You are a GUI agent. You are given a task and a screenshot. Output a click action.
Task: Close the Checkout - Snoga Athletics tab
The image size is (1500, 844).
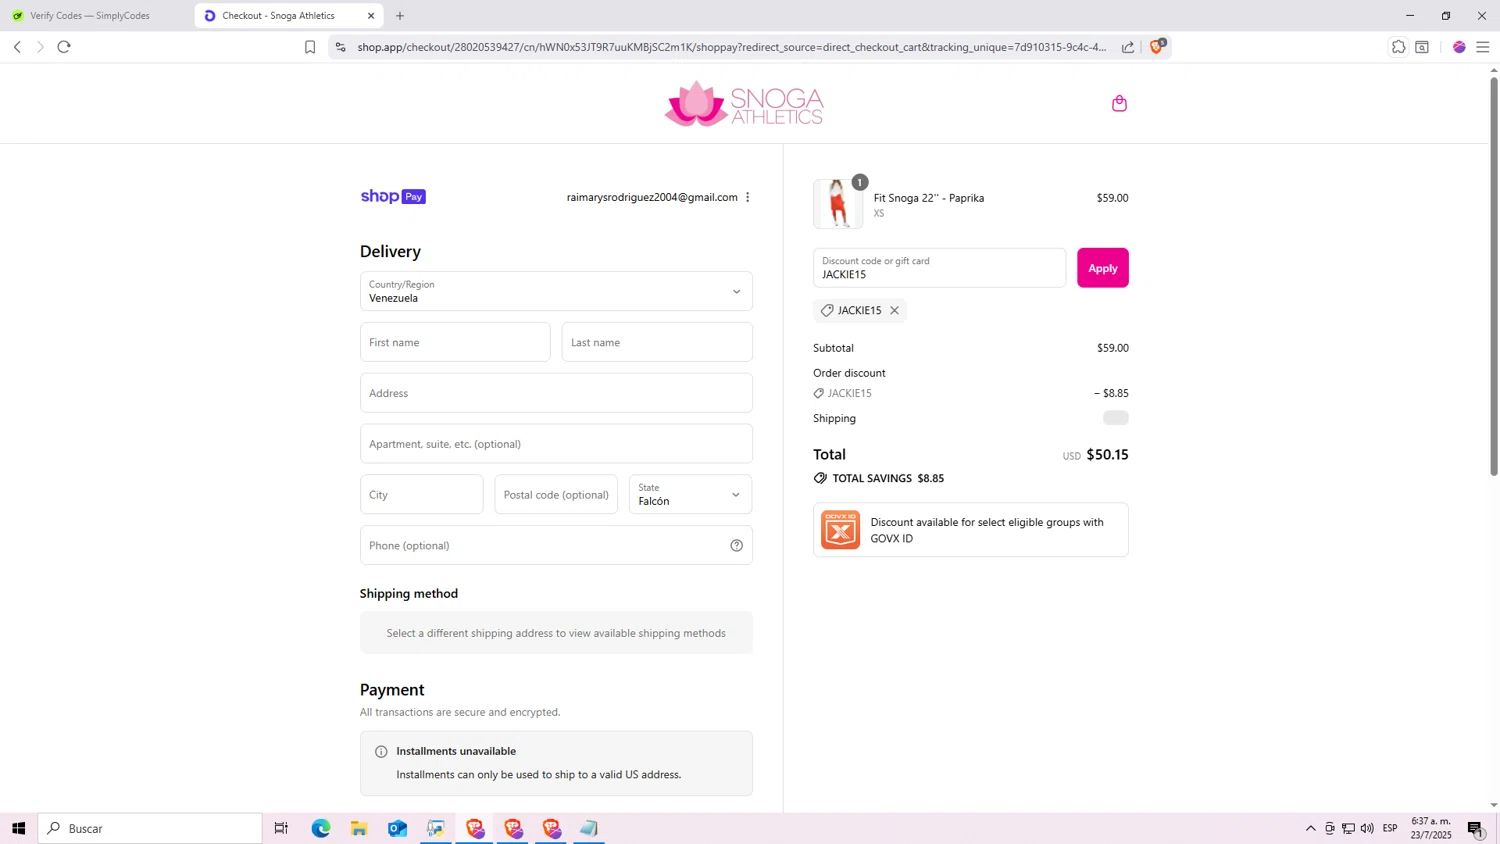(371, 16)
